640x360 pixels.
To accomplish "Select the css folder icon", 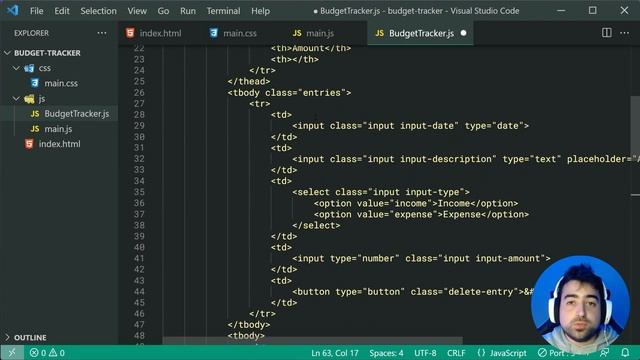I will (x=29, y=68).
